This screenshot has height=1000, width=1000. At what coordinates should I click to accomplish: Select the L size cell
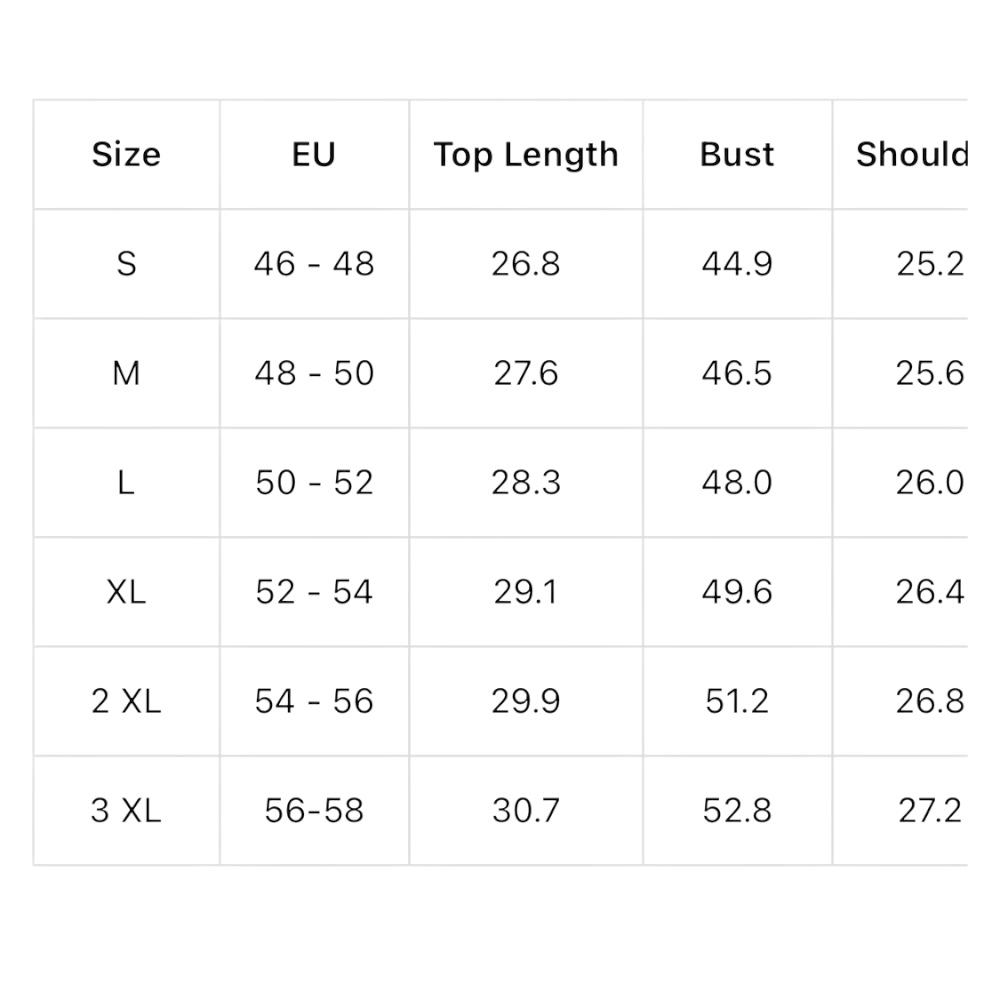coord(126,483)
